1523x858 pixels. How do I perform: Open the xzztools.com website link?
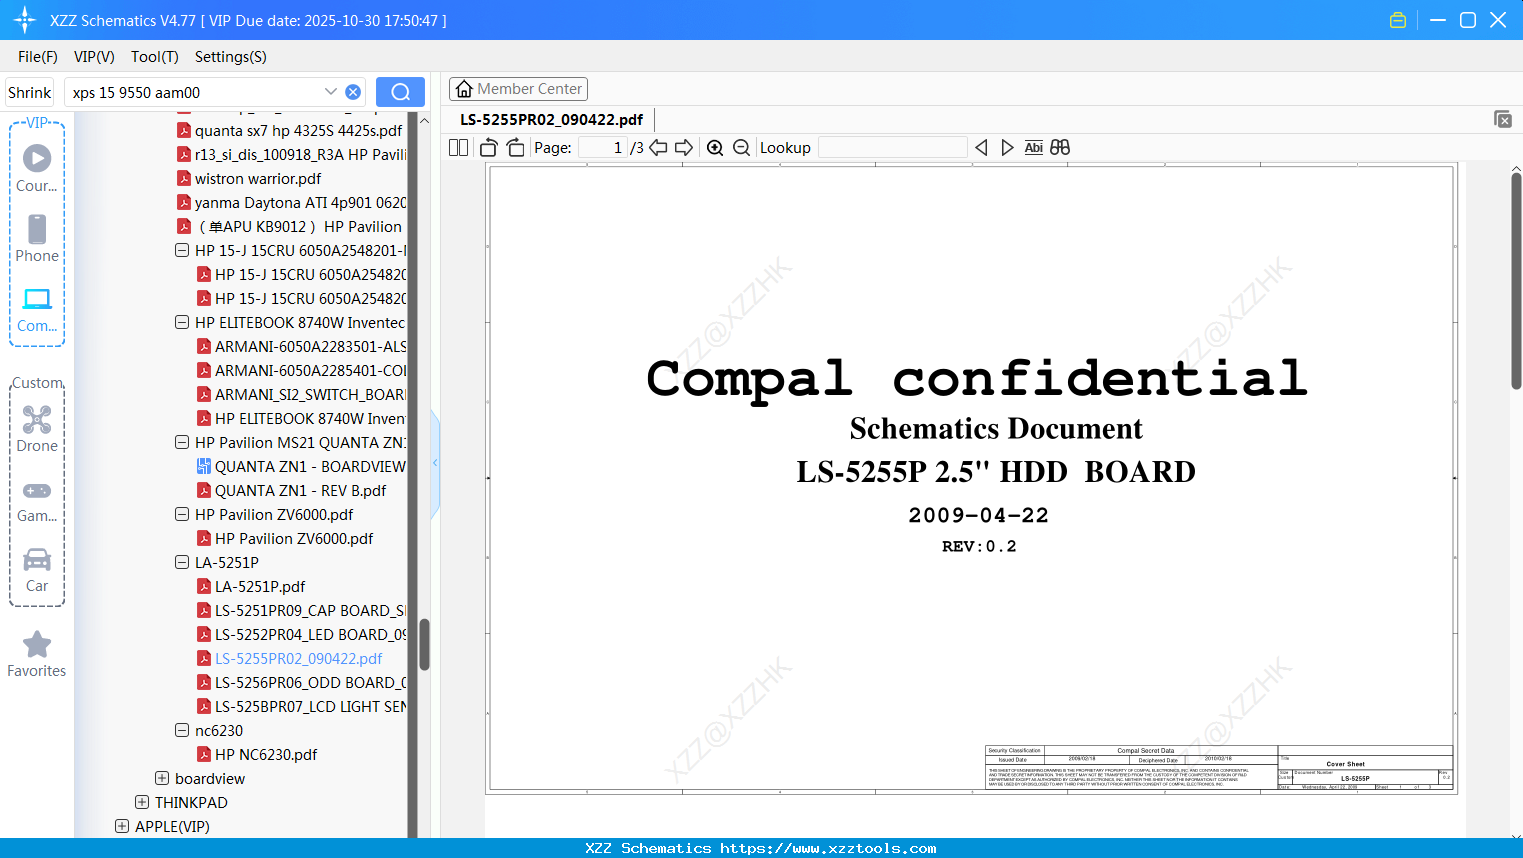pyautogui.click(x=828, y=848)
